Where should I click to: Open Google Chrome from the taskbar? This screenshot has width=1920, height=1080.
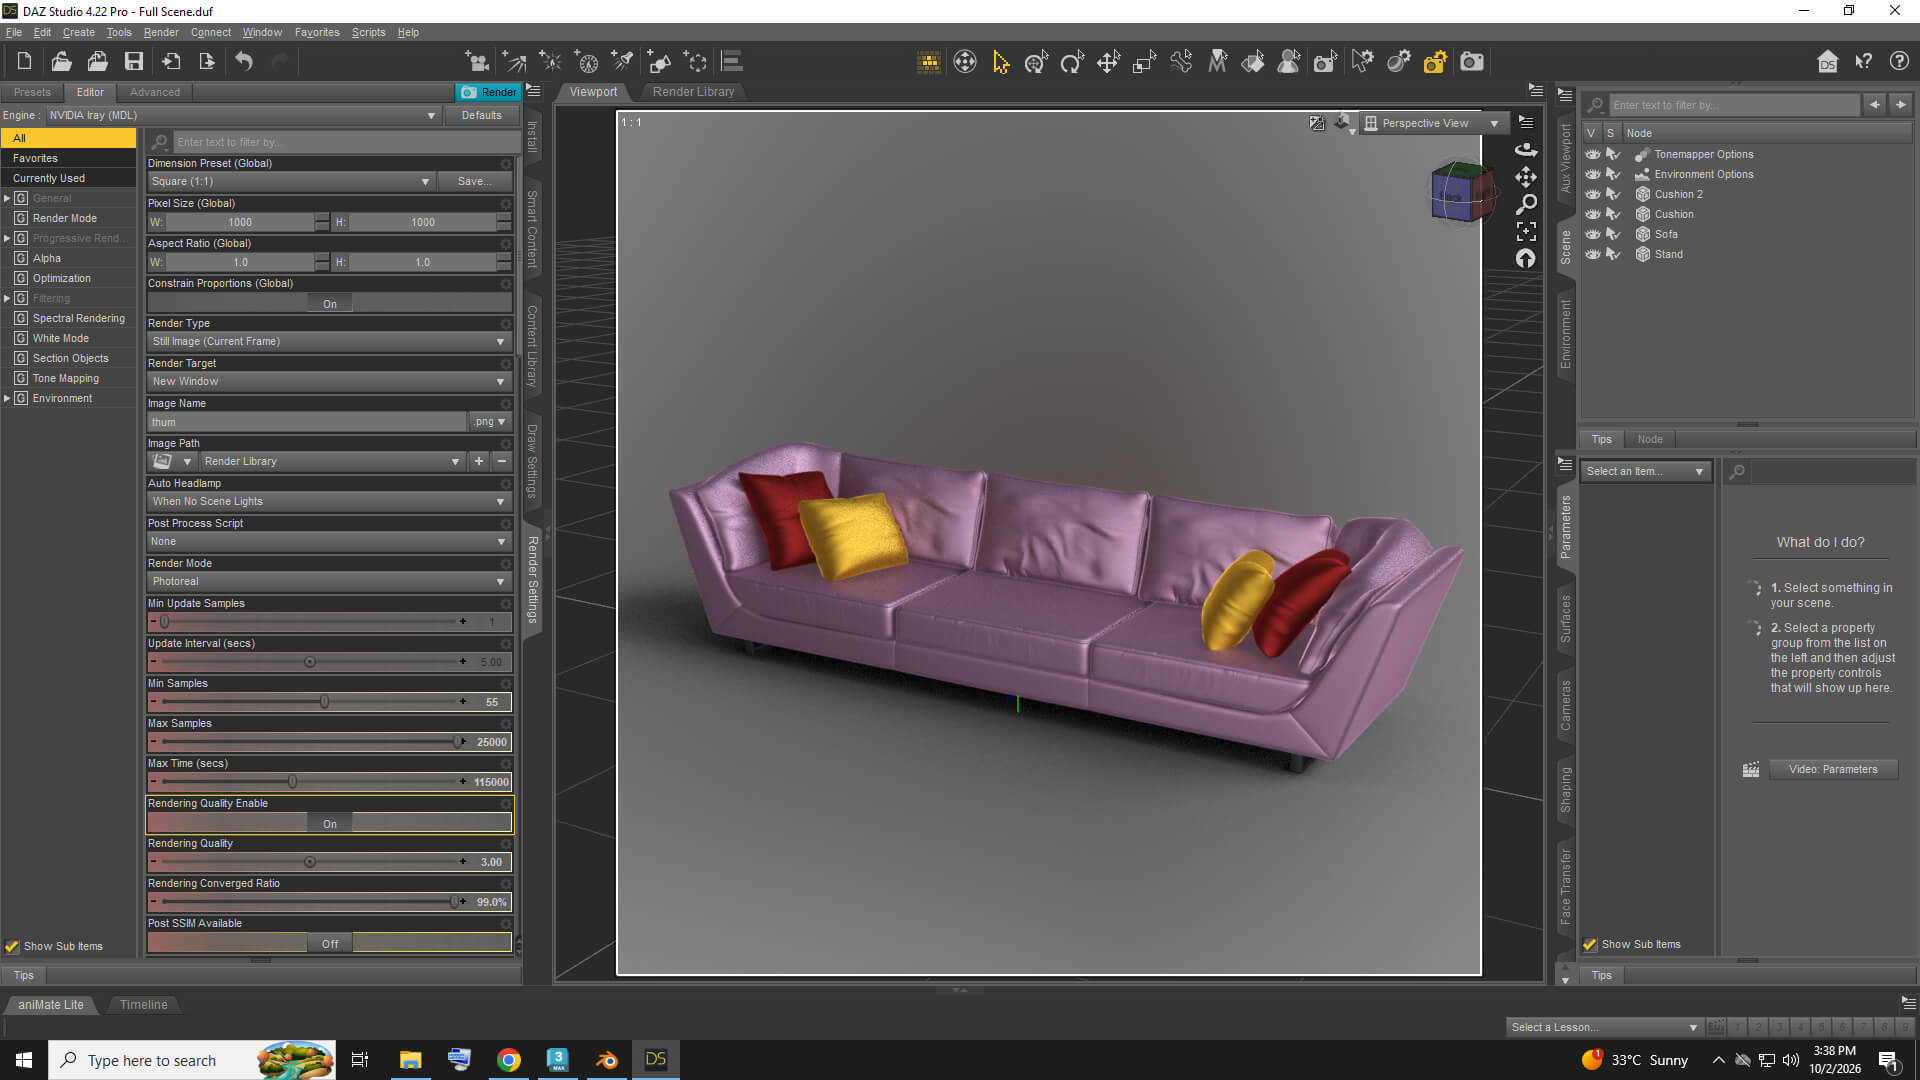pyautogui.click(x=509, y=1060)
